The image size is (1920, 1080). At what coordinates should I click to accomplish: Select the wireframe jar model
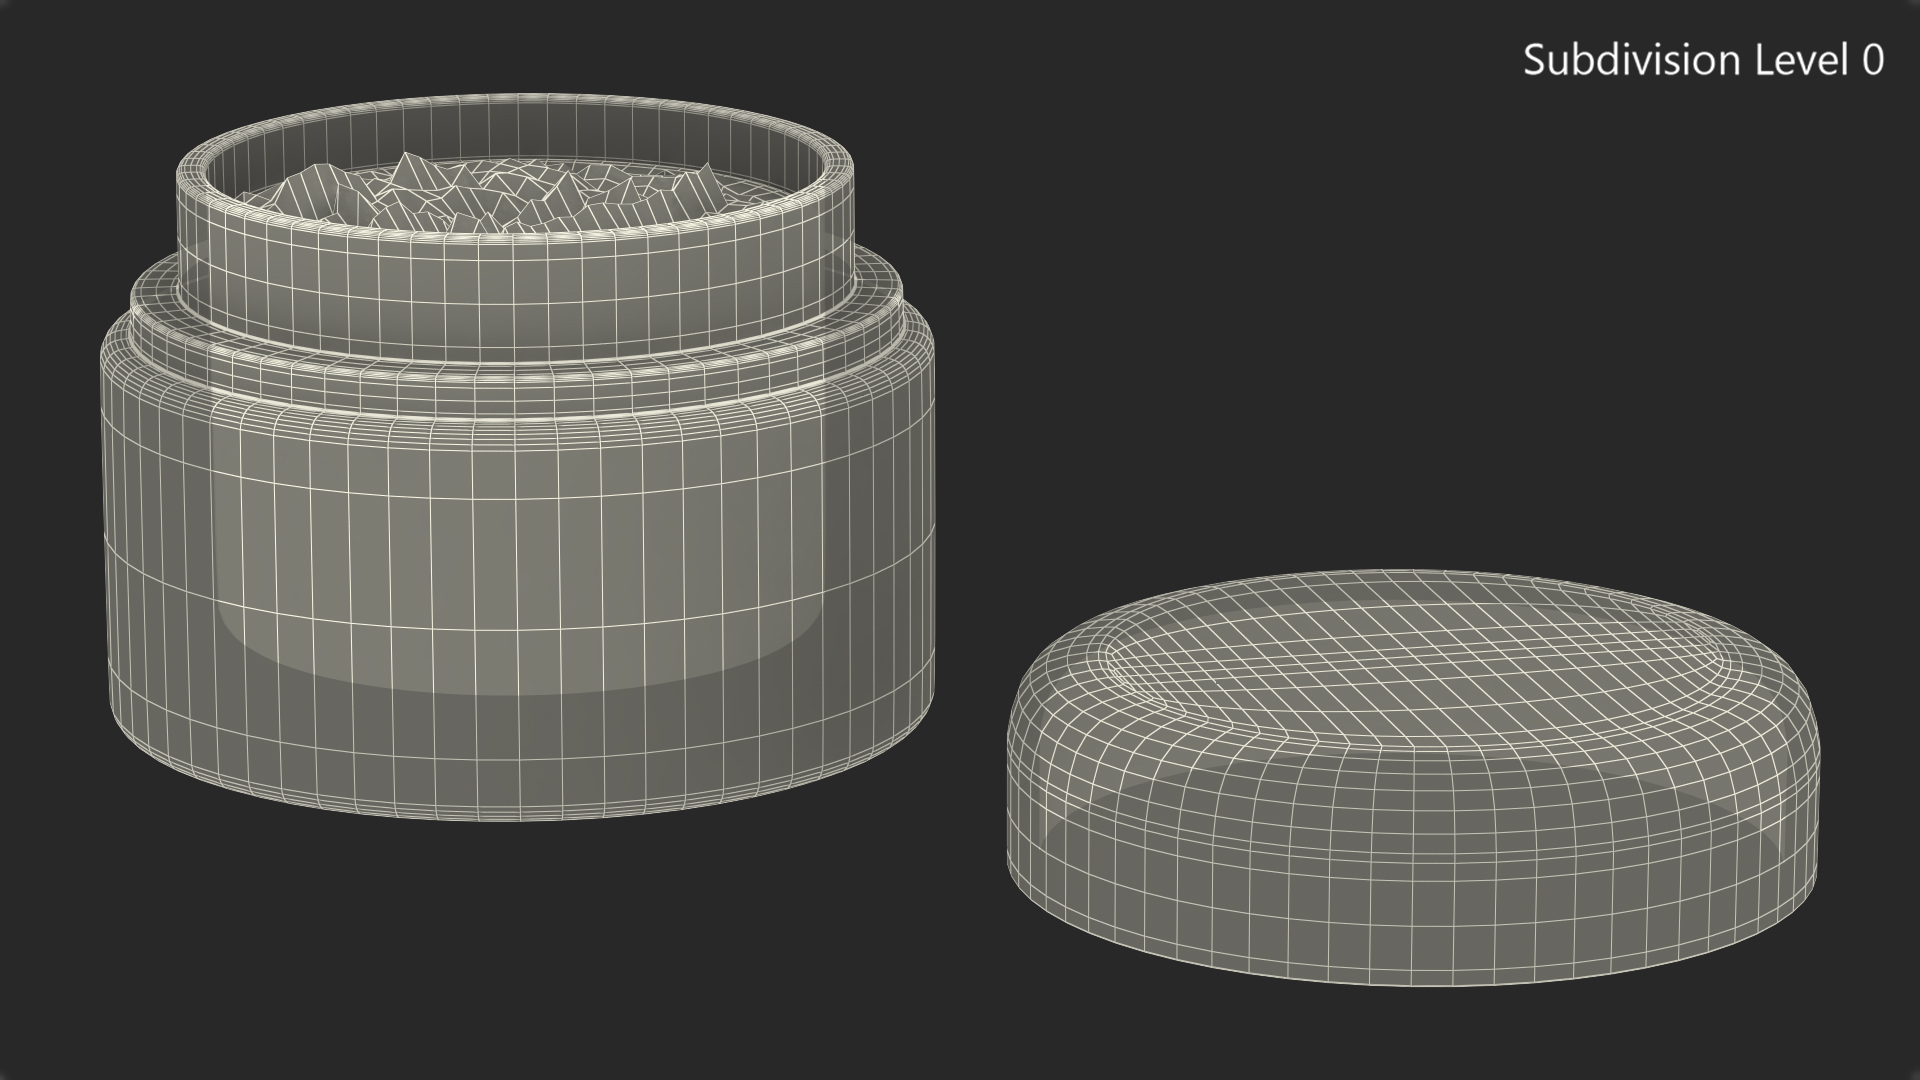pyautogui.click(x=519, y=458)
